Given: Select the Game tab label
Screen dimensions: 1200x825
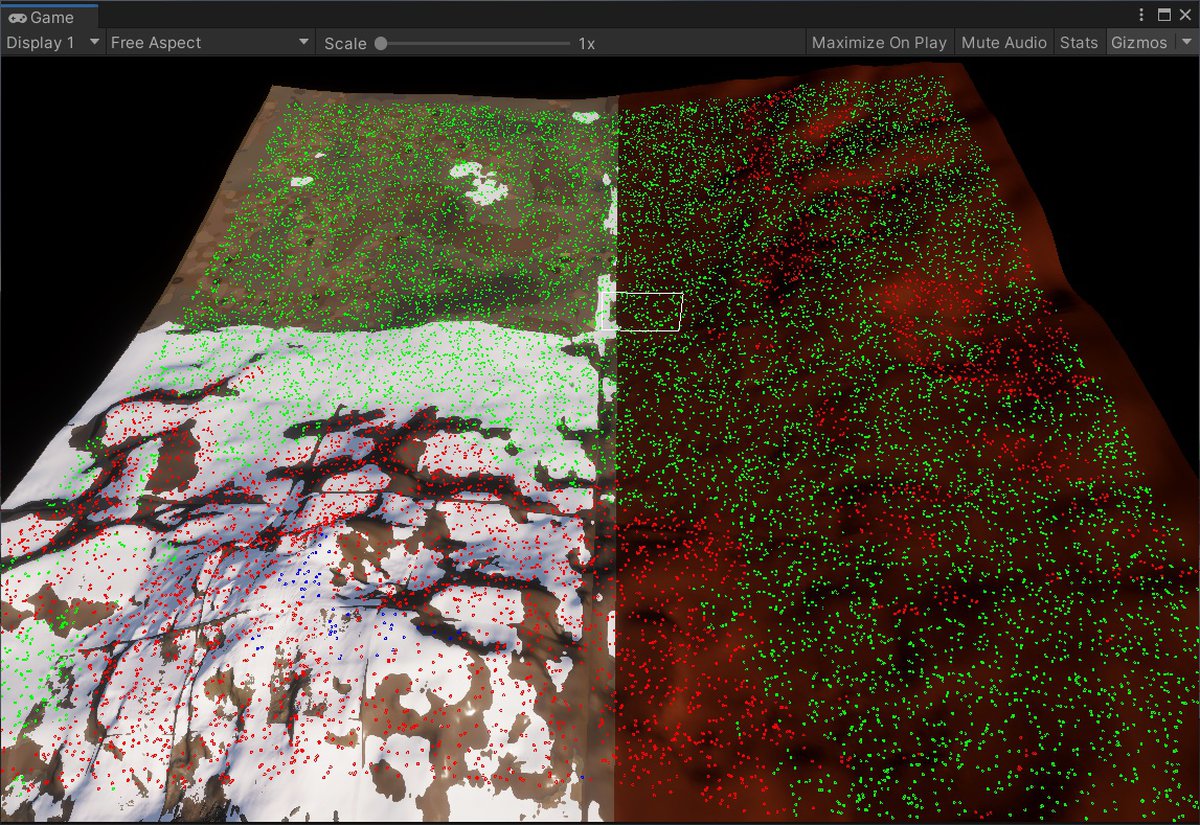Looking at the screenshot, I should [52, 17].
